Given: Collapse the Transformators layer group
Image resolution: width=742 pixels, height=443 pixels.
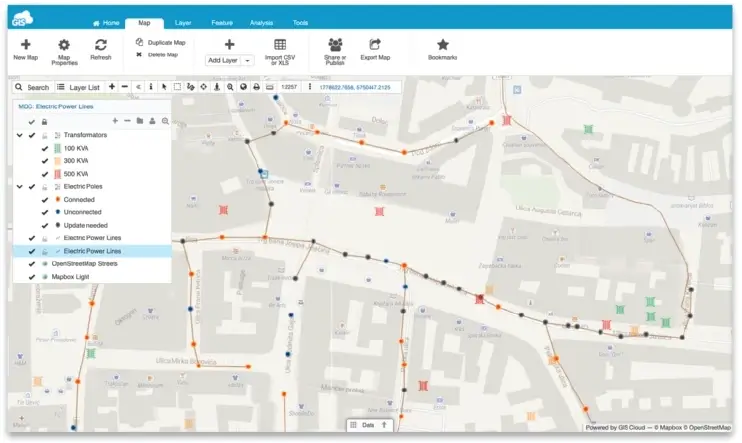Looking at the screenshot, I should [19, 134].
